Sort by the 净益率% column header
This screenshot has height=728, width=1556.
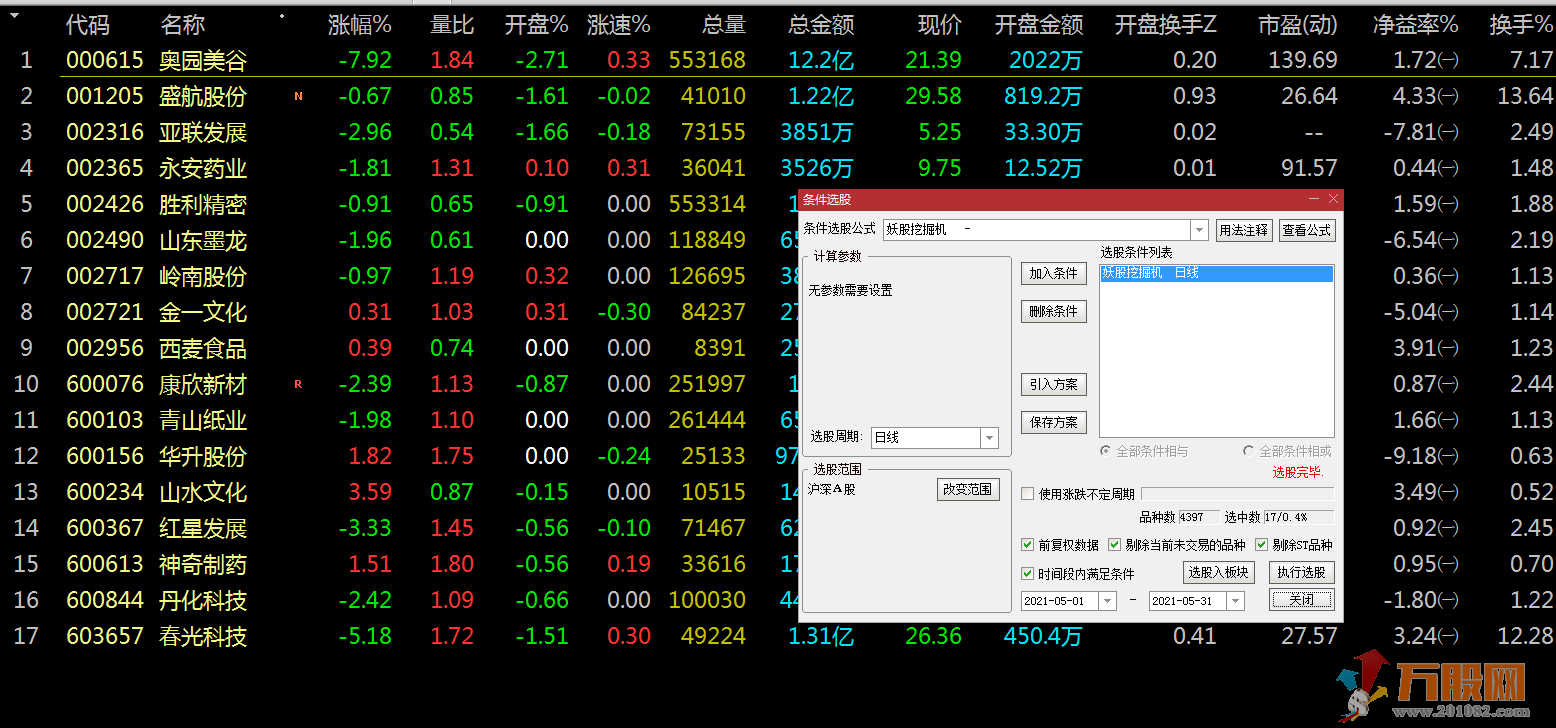pyautogui.click(x=1415, y=25)
